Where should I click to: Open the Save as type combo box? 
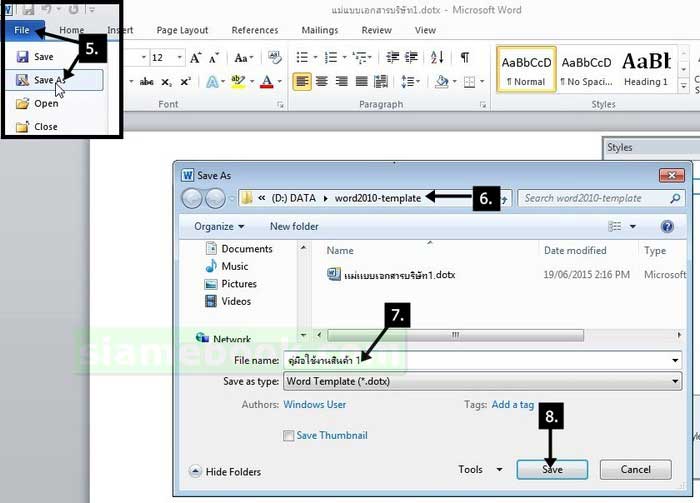(x=482, y=382)
